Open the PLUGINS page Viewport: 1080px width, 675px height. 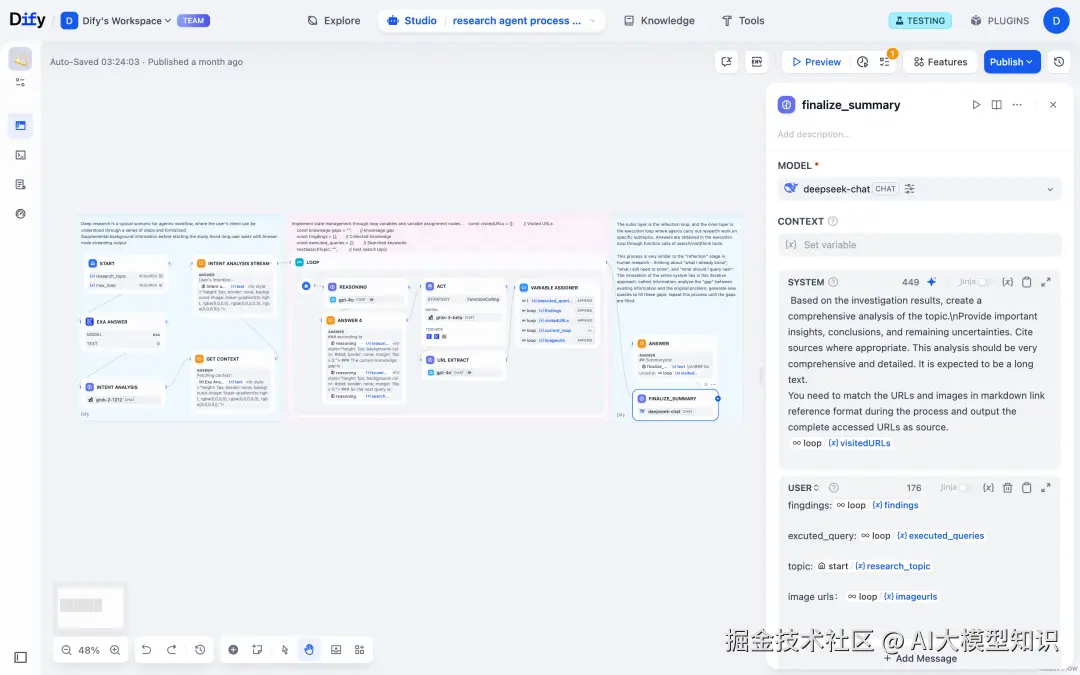pos(999,21)
